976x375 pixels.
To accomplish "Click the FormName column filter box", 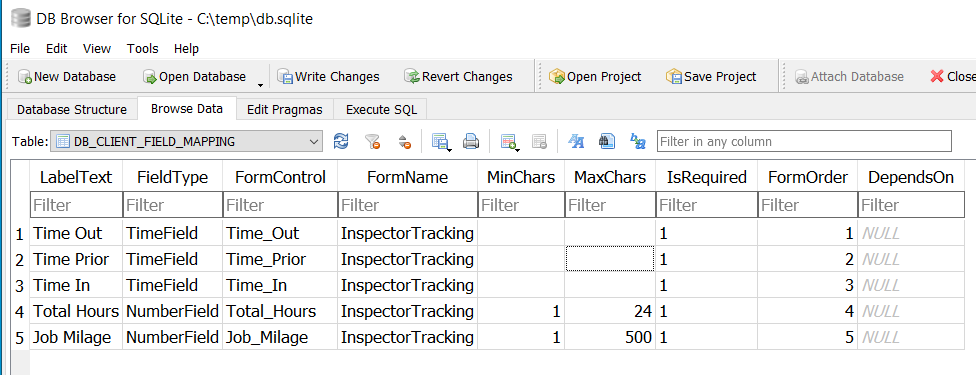I will tap(408, 204).
